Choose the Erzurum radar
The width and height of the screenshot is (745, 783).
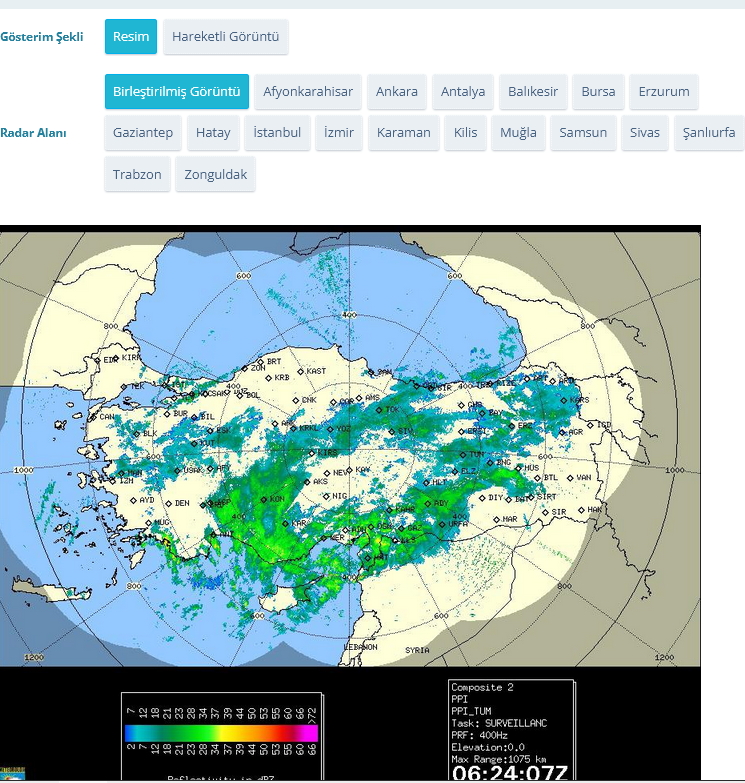[664, 91]
